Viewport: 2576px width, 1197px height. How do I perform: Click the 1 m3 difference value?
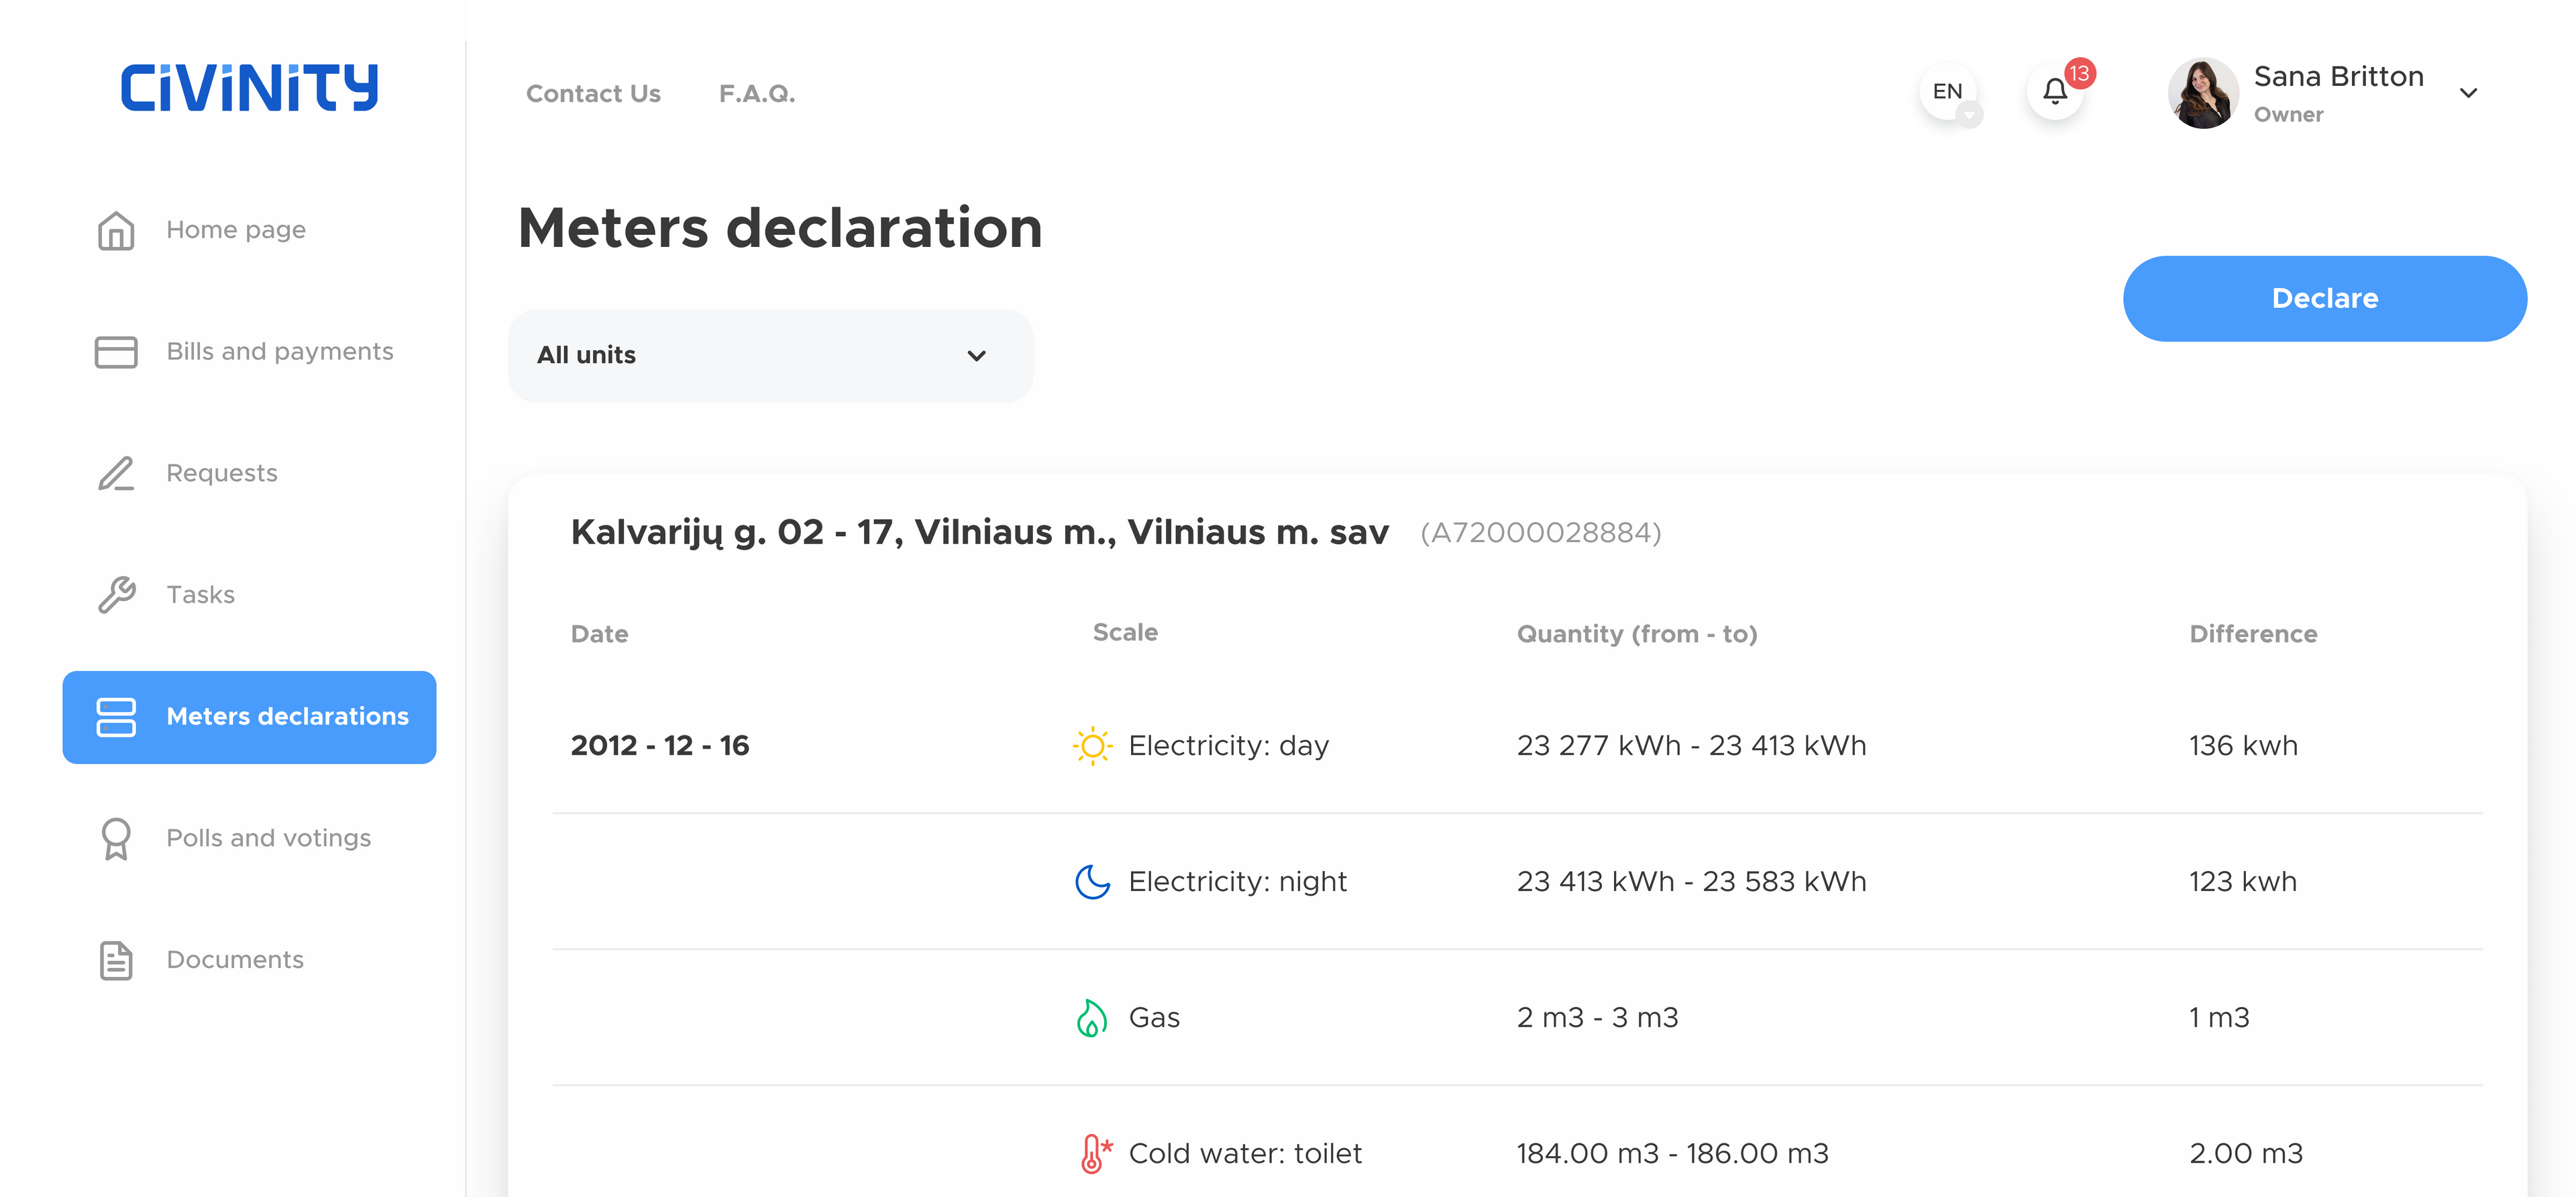pyautogui.click(x=2219, y=1018)
